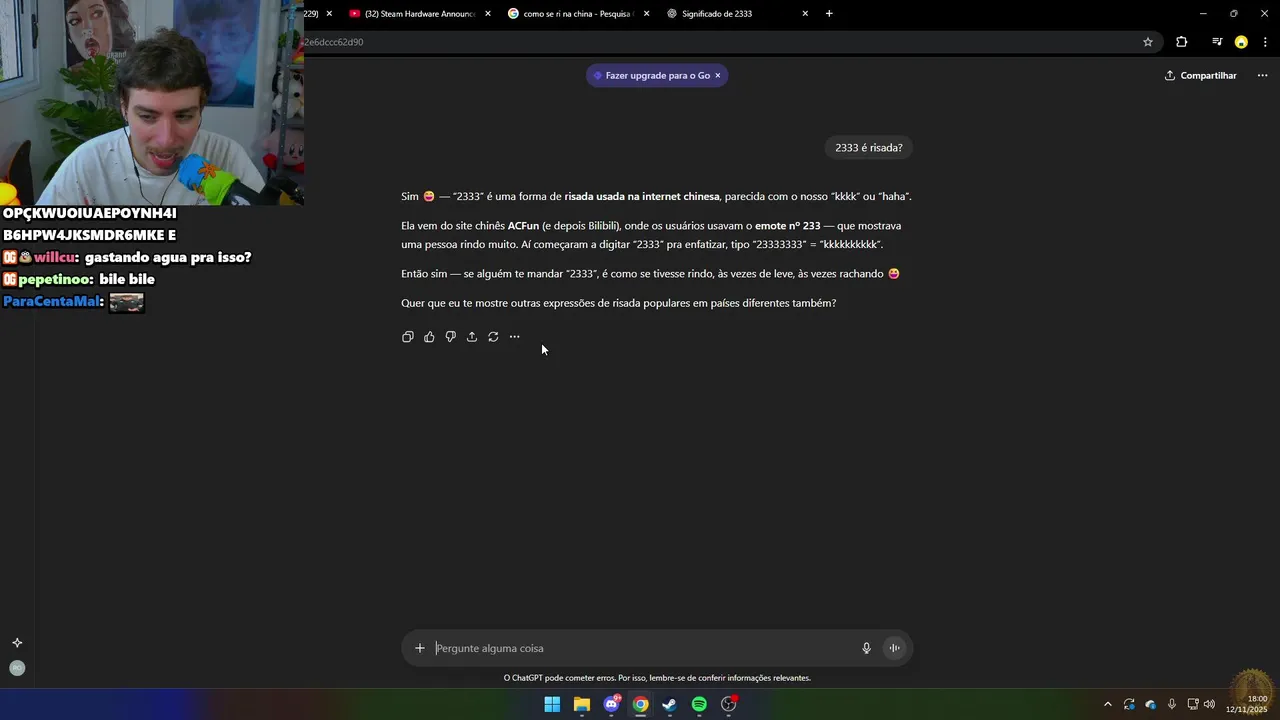Click the plus attachment button in prompt box

420,648
